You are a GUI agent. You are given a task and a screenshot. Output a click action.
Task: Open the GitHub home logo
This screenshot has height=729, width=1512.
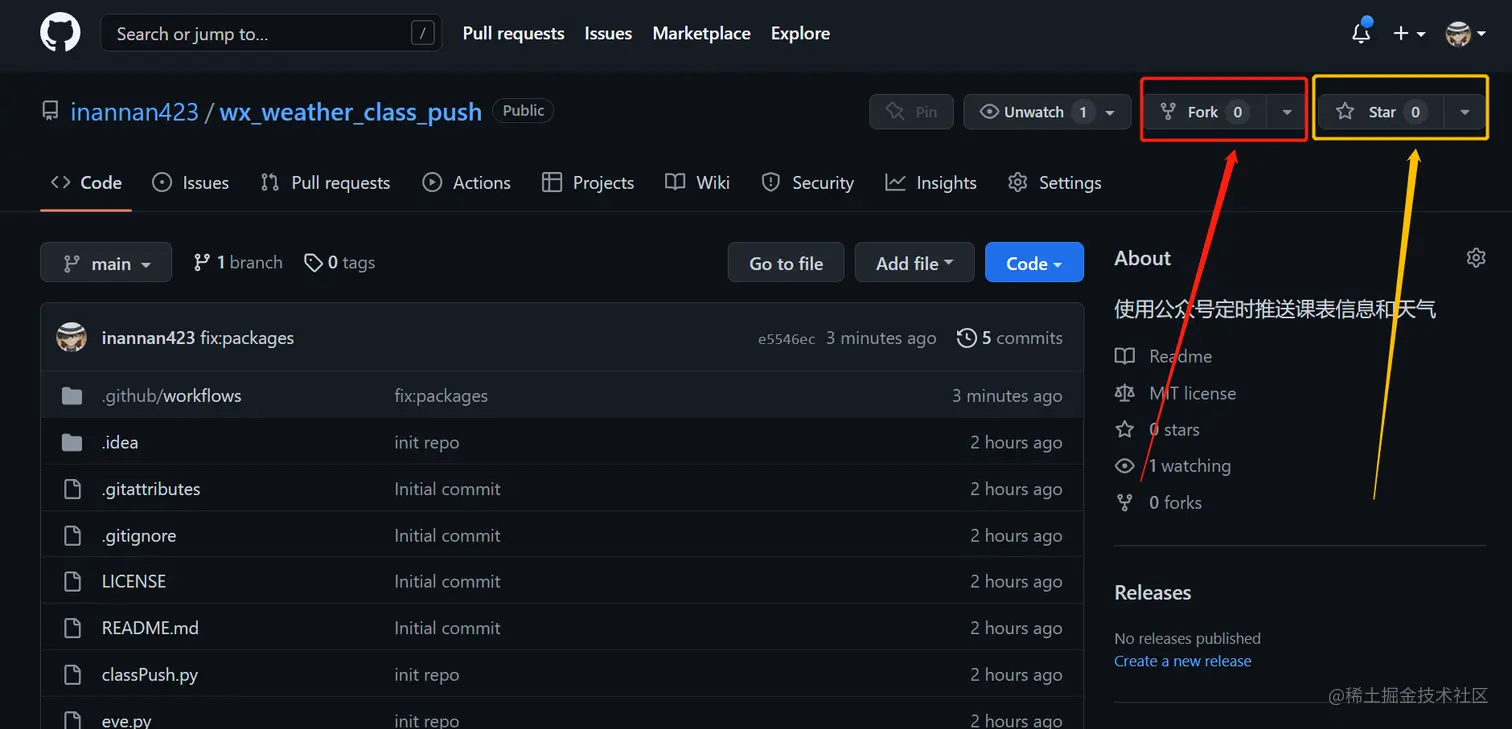60,33
